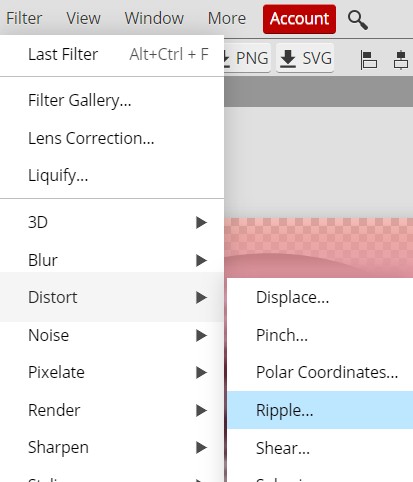Image resolution: width=413 pixels, height=482 pixels.
Task: Apply the Pinch filter
Action: coord(320,335)
